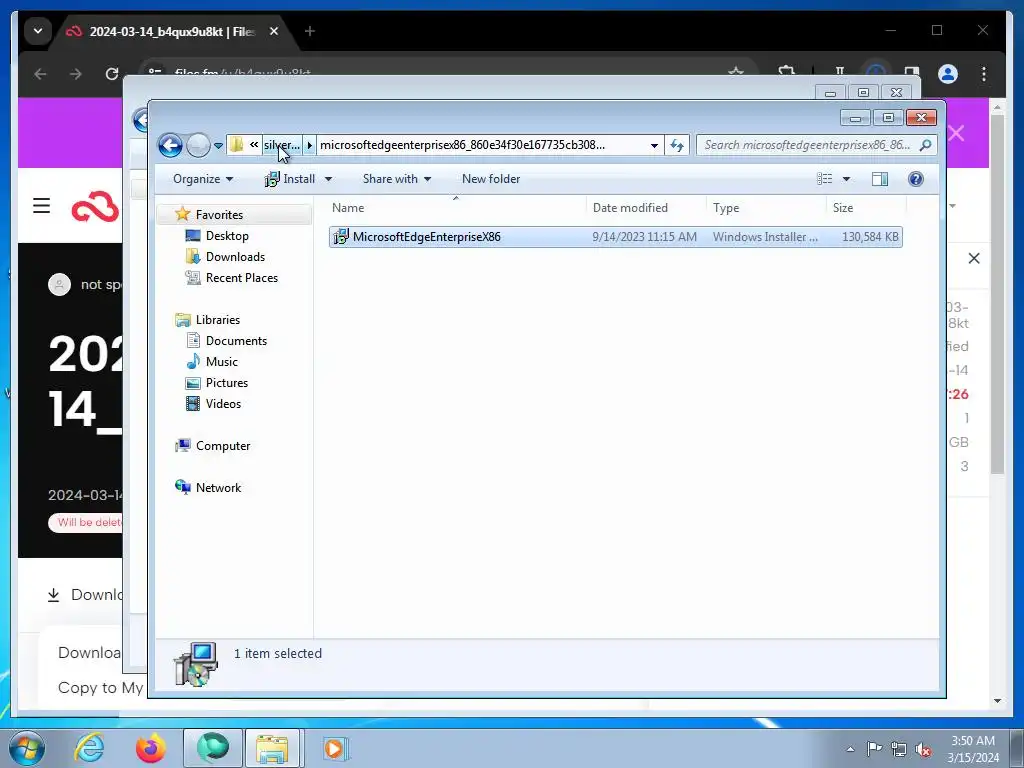
Task: Close the purple banner with the X
Action: tap(956, 134)
